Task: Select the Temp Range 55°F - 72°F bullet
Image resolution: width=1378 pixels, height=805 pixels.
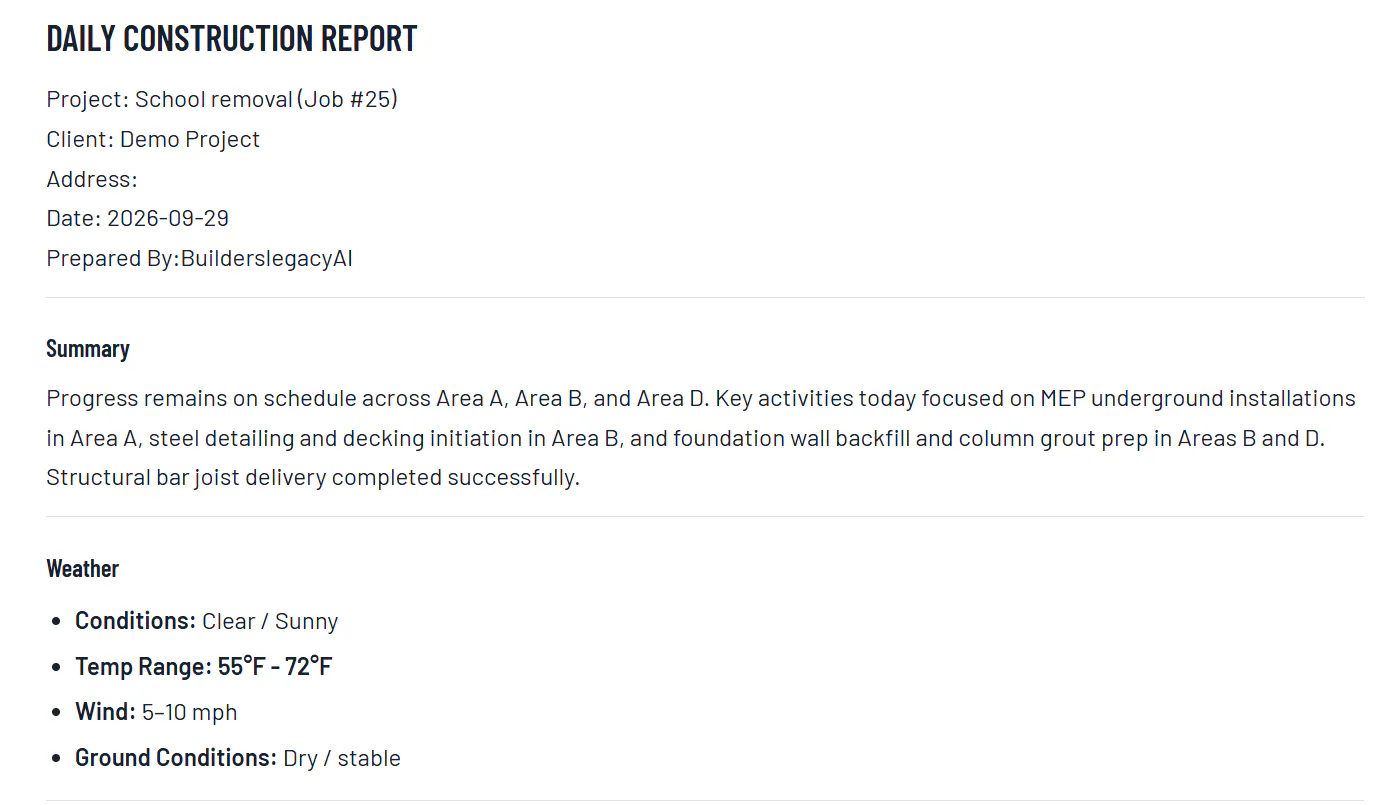Action: [x=204, y=666]
